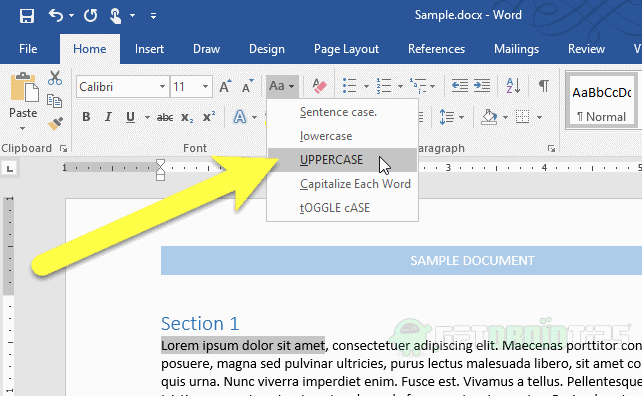
Task: Open Line and Paragraph Spacing icon
Action: pos(447,117)
